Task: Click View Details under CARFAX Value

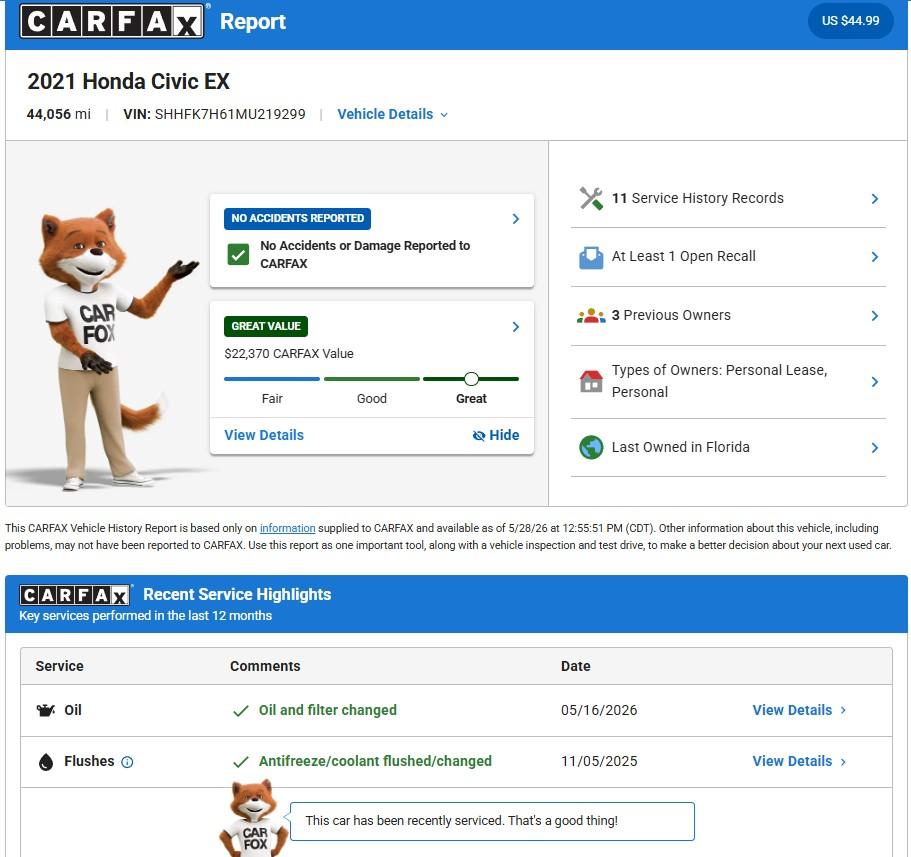Action: tap(264, 435)
